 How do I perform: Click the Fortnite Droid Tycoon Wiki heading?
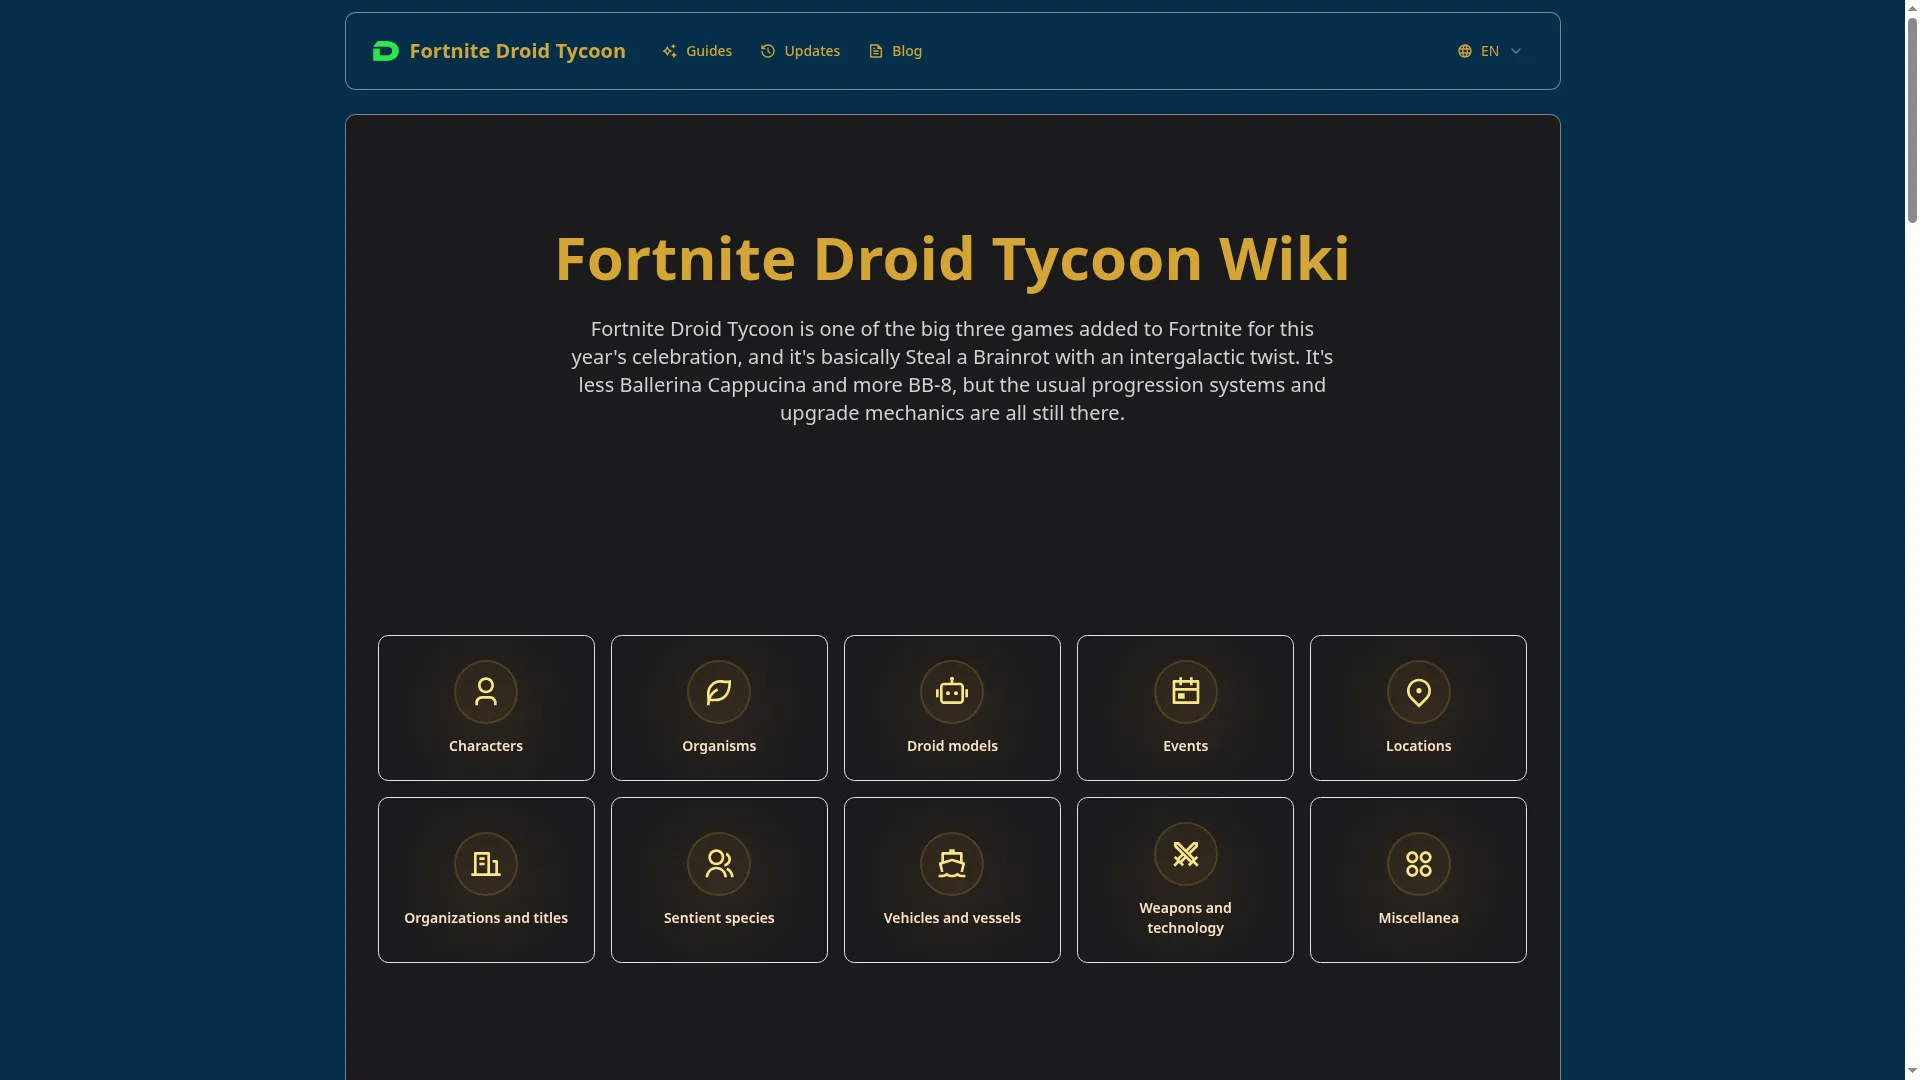pos(952,259)
